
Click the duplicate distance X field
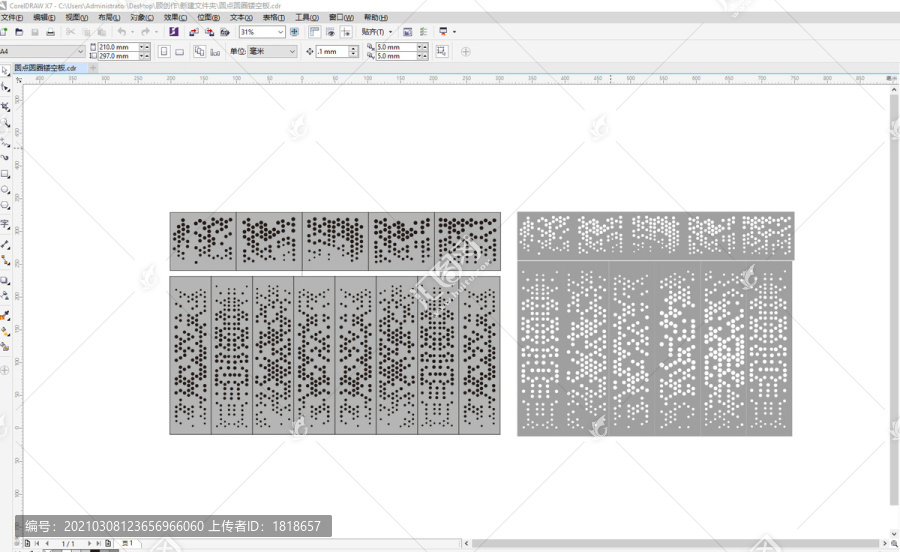pos(396,47)
